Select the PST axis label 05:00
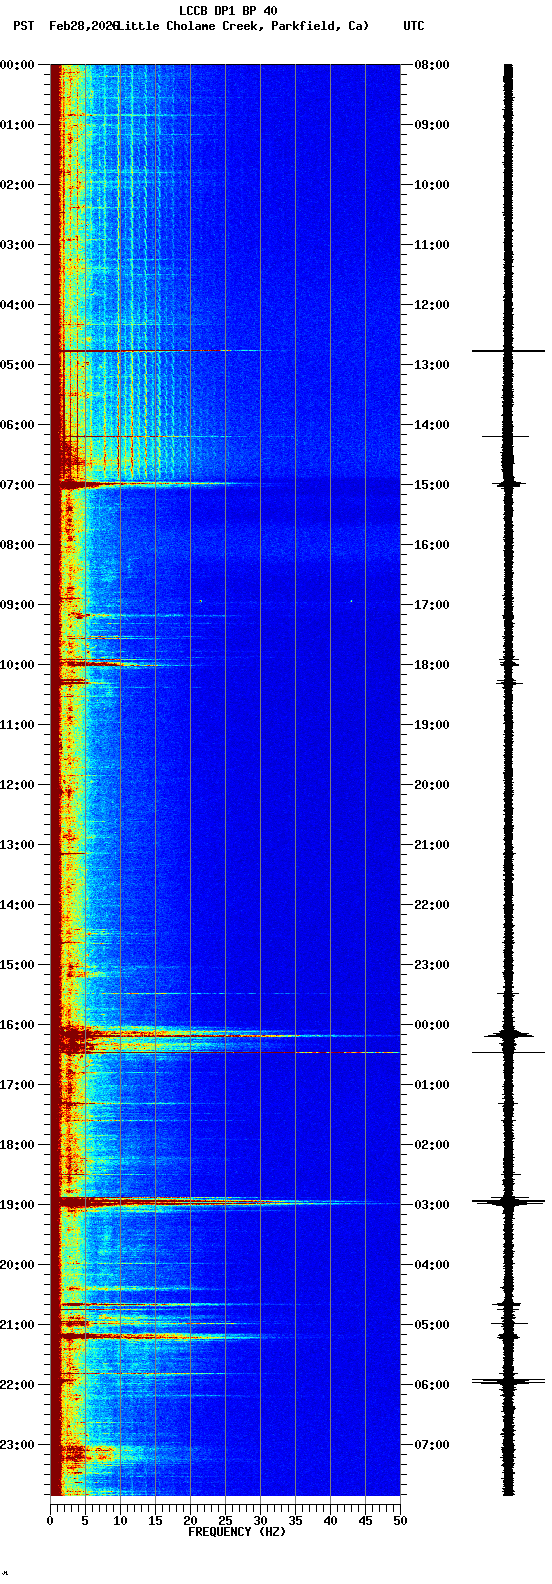 (x=16, y=365)
